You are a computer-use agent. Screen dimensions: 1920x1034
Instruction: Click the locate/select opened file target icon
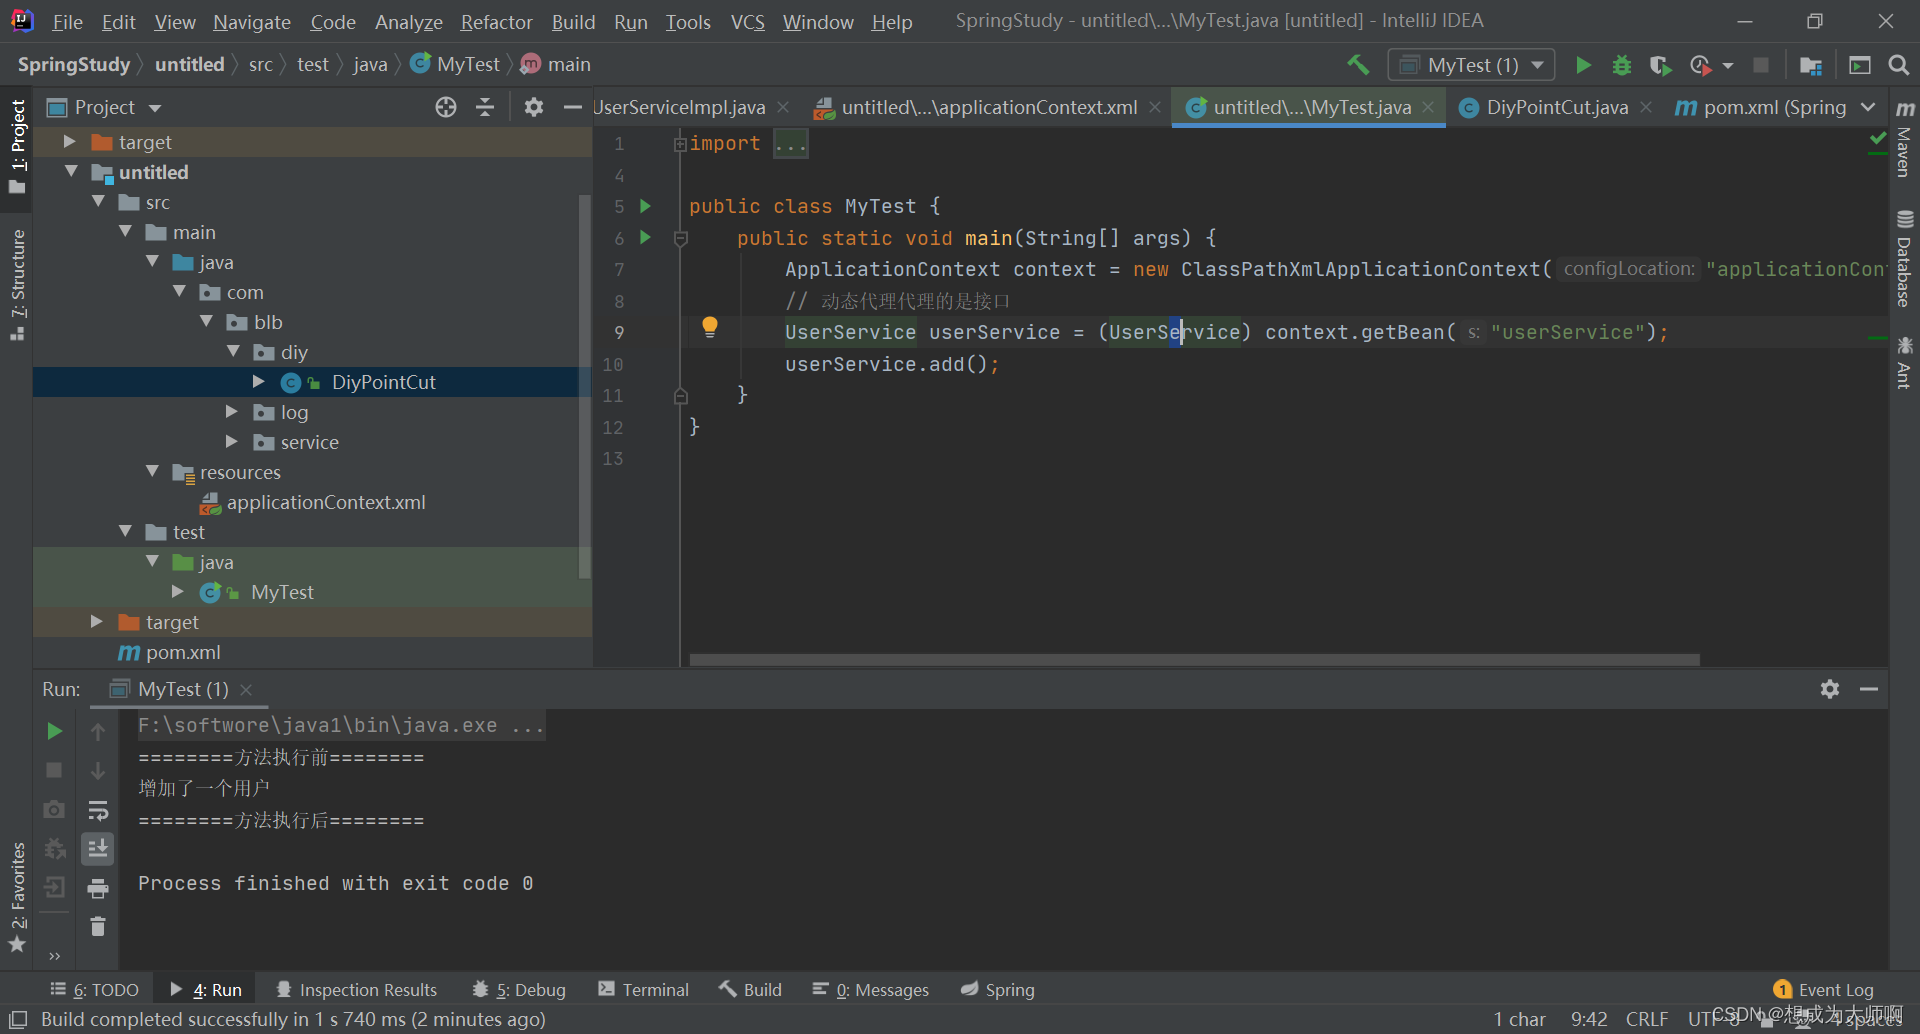click(x=446, y=107)
